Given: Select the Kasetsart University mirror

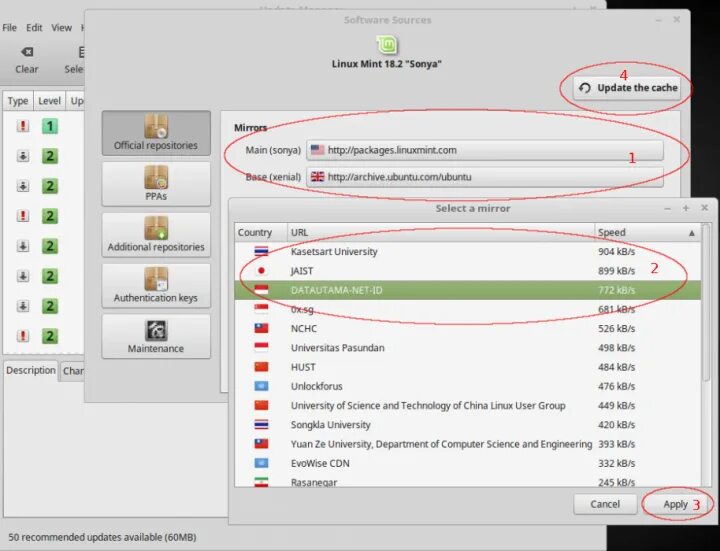Looking at the screenshot, I should [x=467, y=251].
